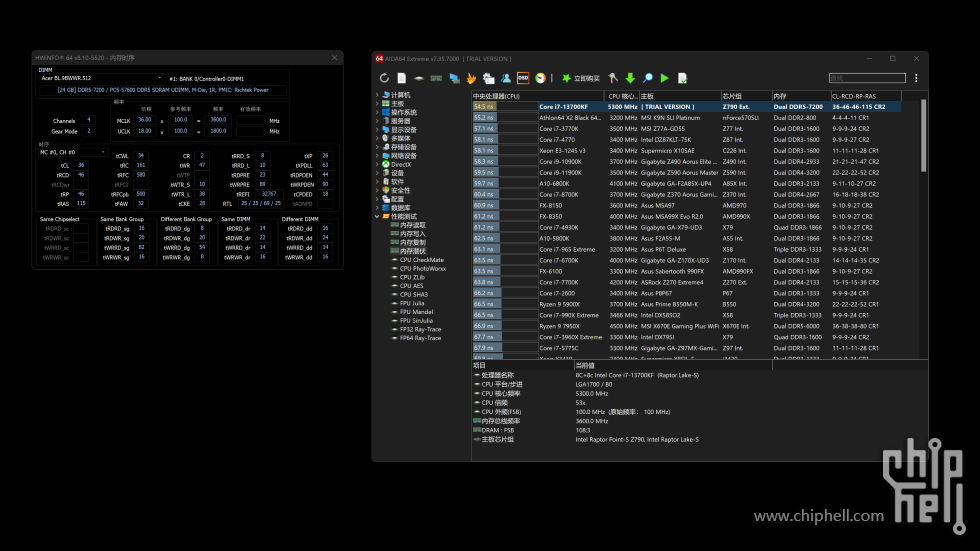Select 内存复制 benchmark item
The height and width of the screenshot is (551, 980).
pos(412,242)
